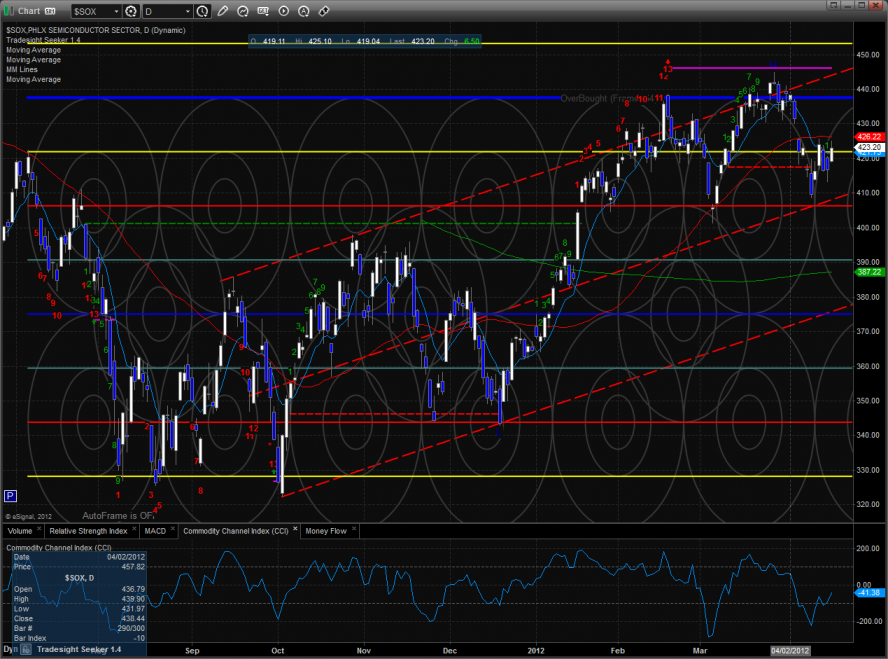Toggle the SET badge beside Chart title
The image size is (888, 659).
pos(49,12)
